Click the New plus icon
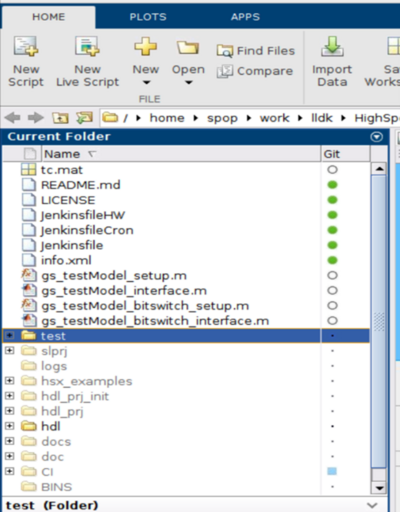Image resolution: width=400 pixels, height=512 pixels. click(x=146, y=47)
